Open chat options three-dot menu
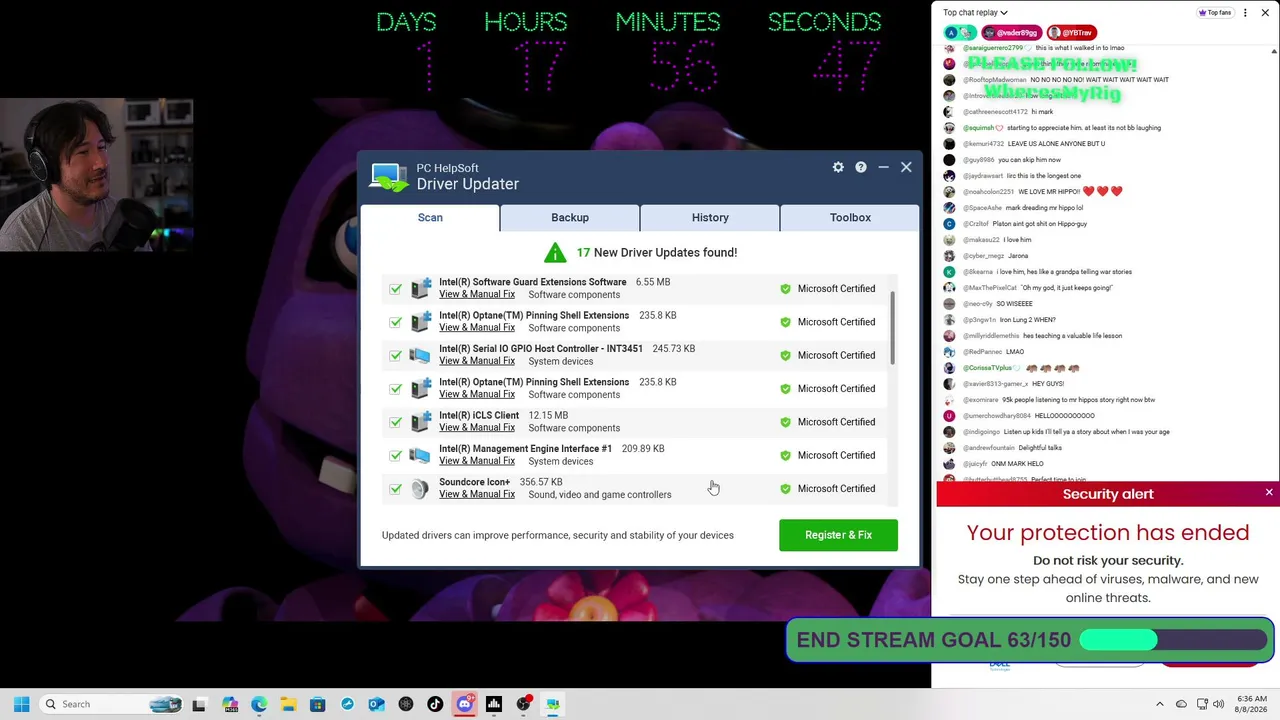Viewport: 1280px width, 720px height. click(1245, 13)
